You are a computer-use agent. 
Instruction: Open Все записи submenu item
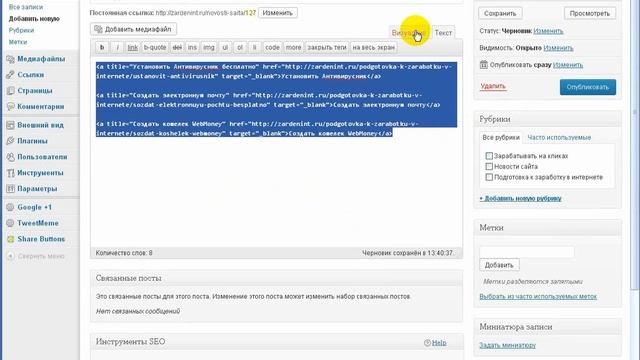pos(26,7)
